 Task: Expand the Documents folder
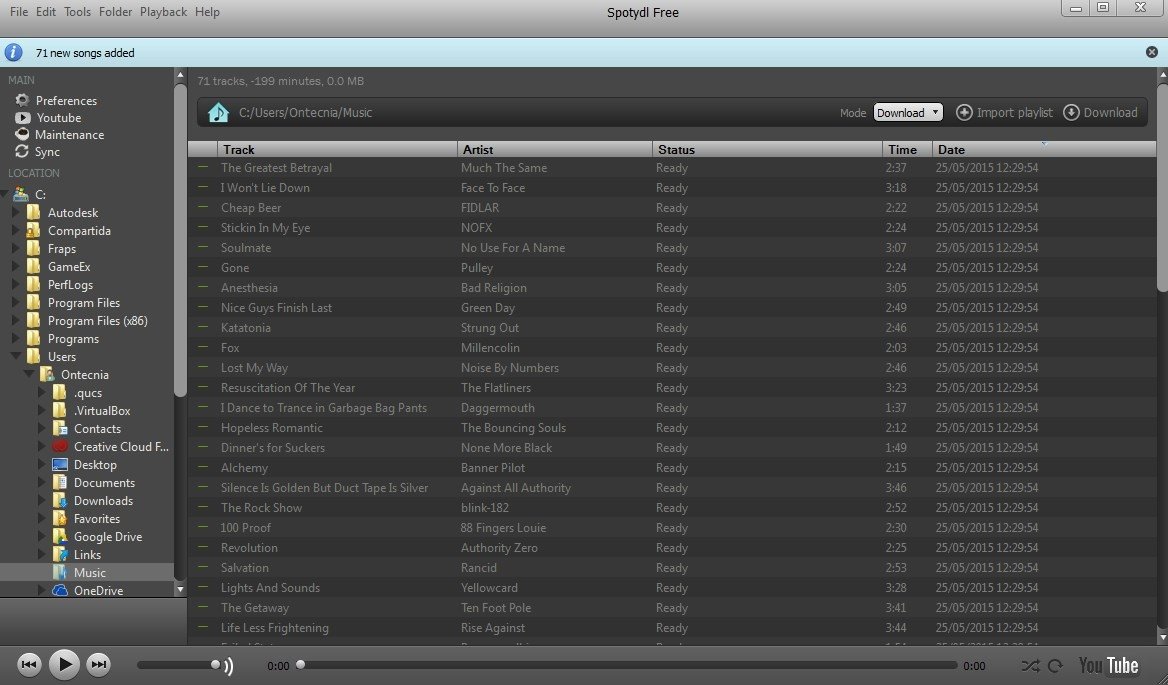(42, 482)
